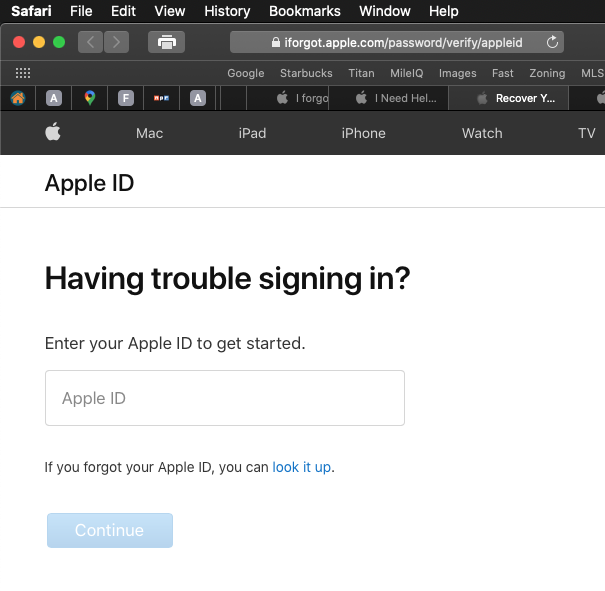This screenshot has height=591, width=605.
Task: Open the Edit menu
Action: point(123,11)
